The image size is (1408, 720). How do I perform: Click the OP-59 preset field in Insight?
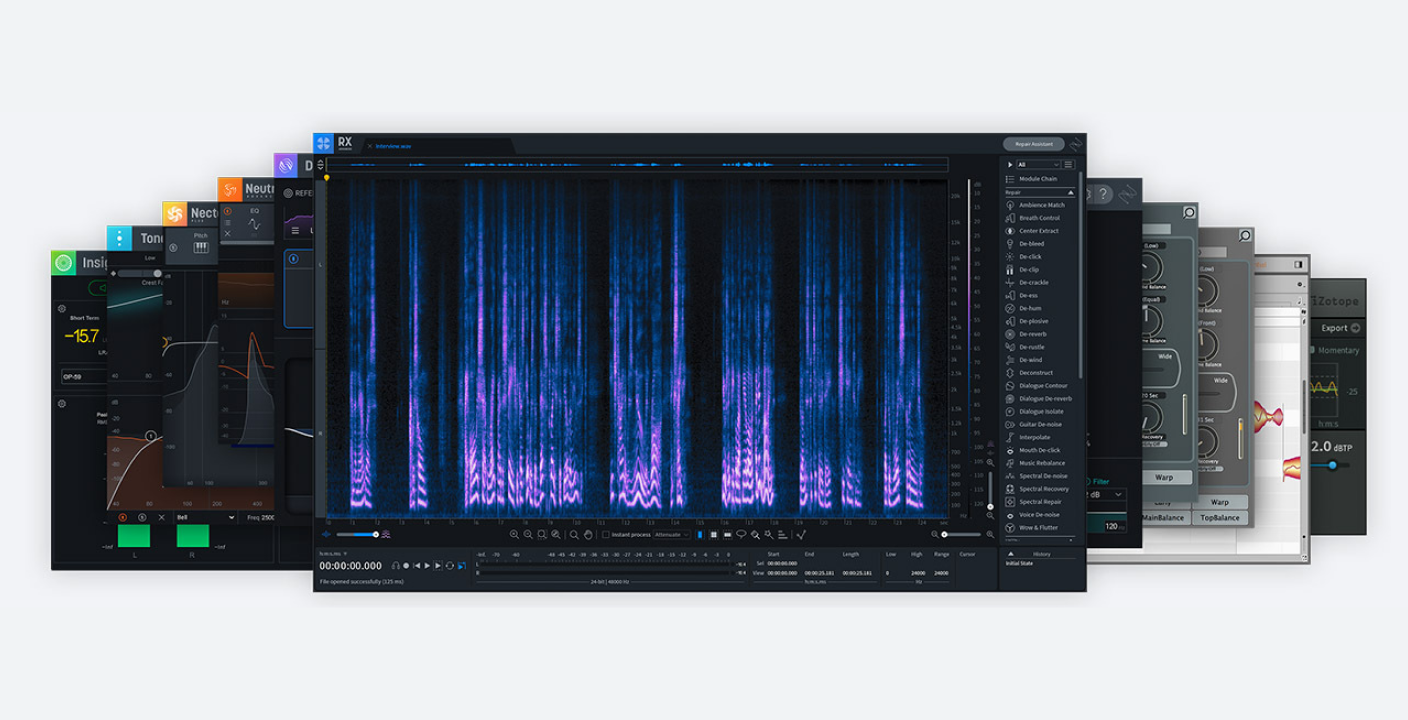[x=84, y=377]
